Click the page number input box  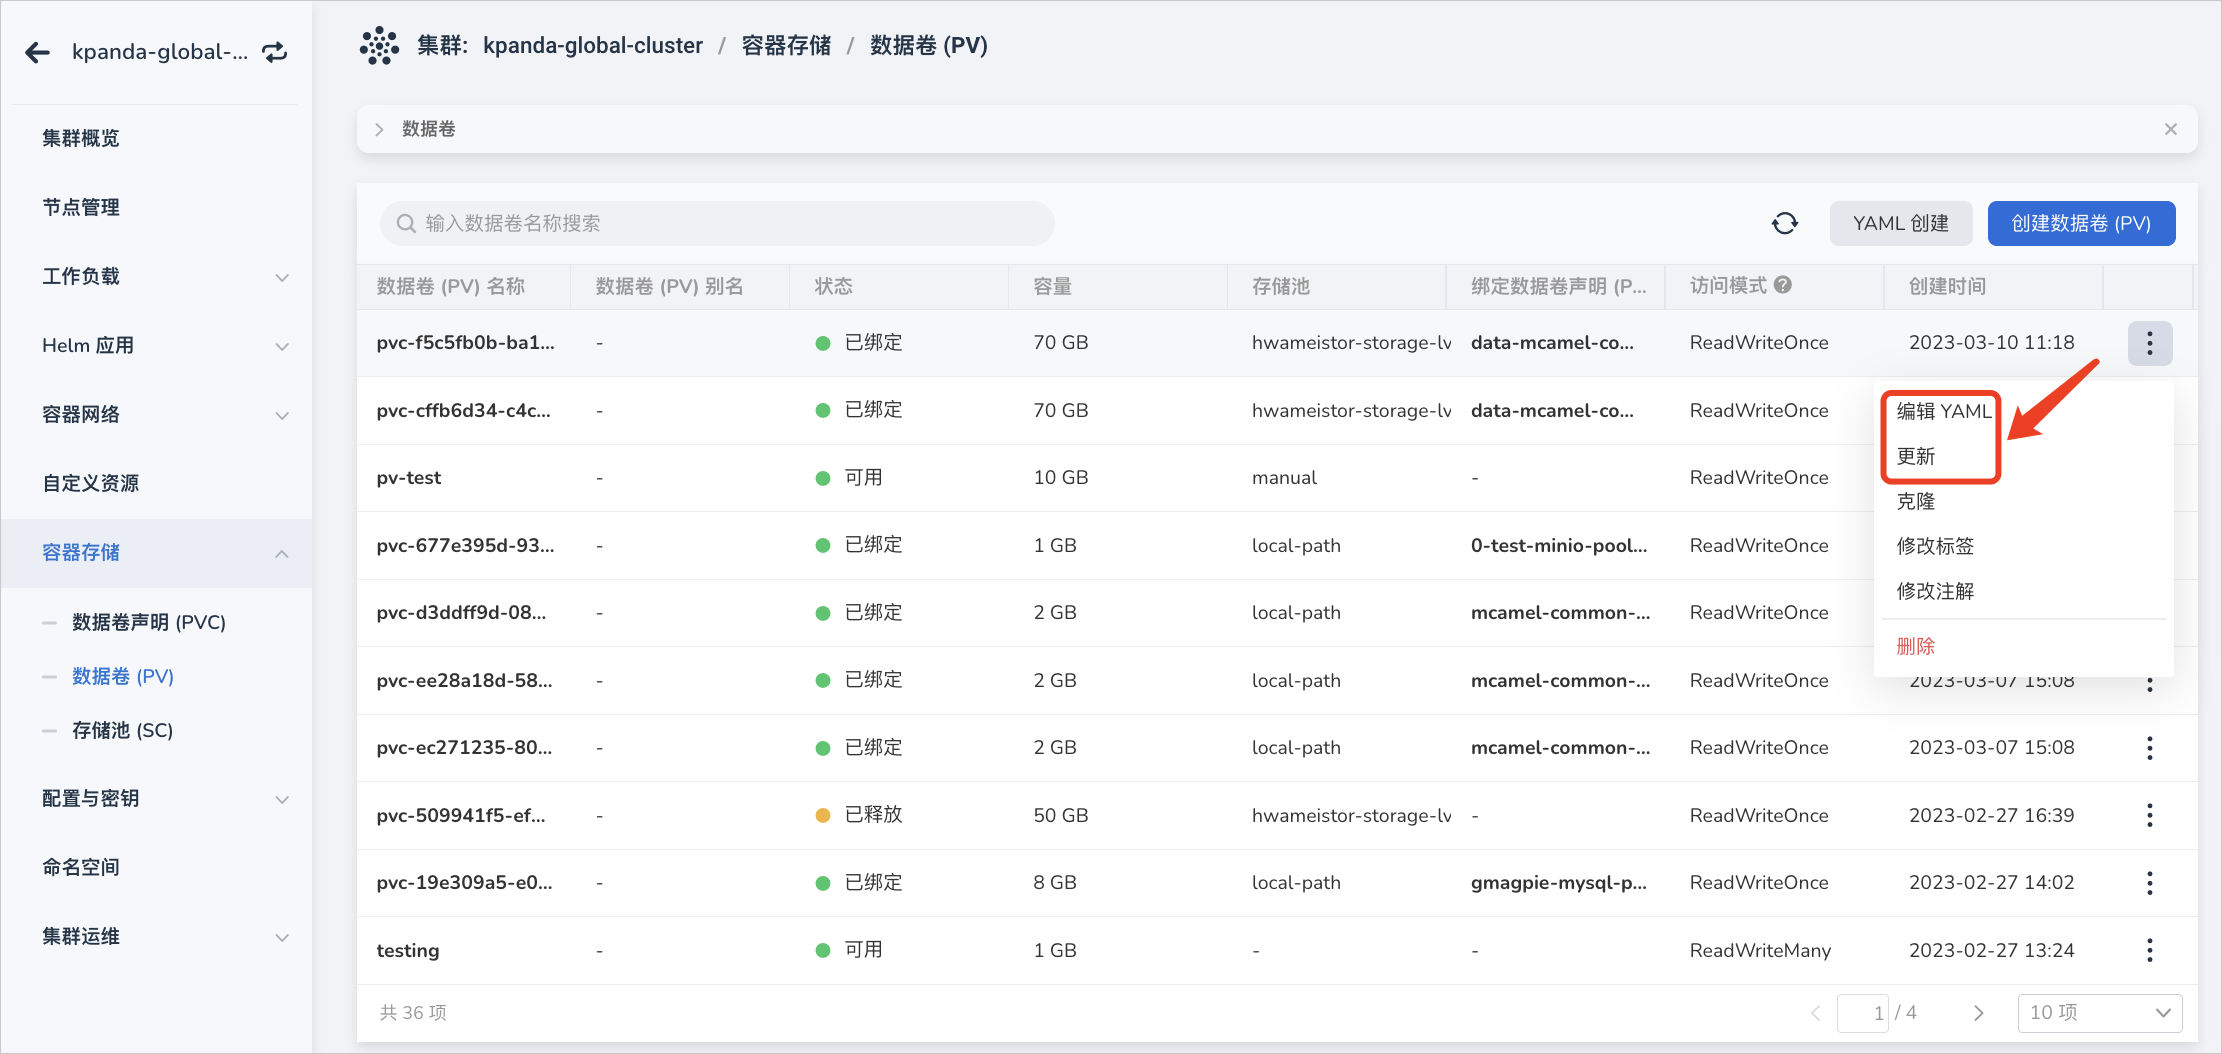1863,1013
